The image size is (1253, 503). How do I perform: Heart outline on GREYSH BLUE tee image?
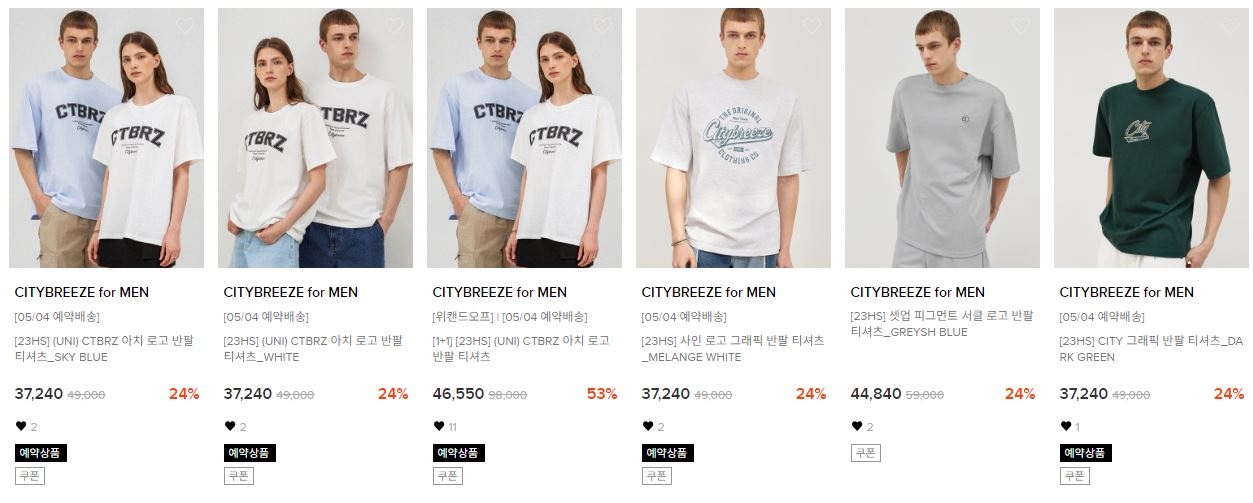click(x=1021, y=26)
